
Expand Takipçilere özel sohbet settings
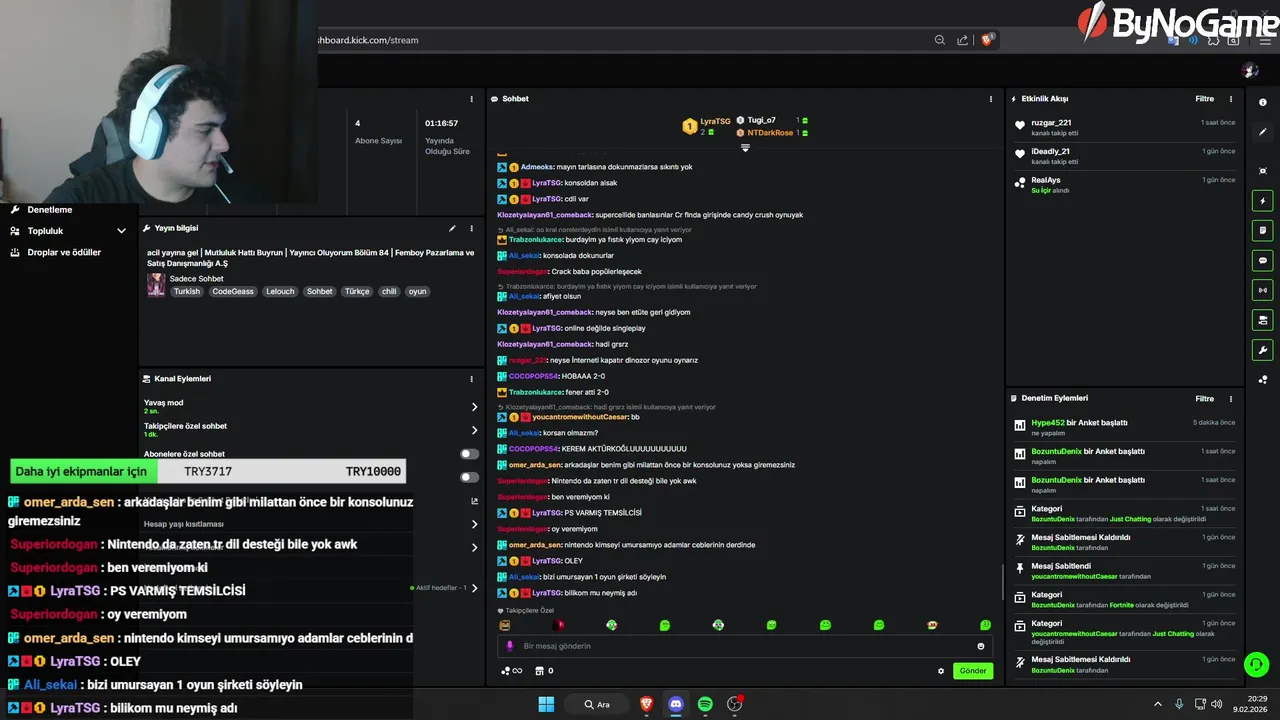coord(474,430)
